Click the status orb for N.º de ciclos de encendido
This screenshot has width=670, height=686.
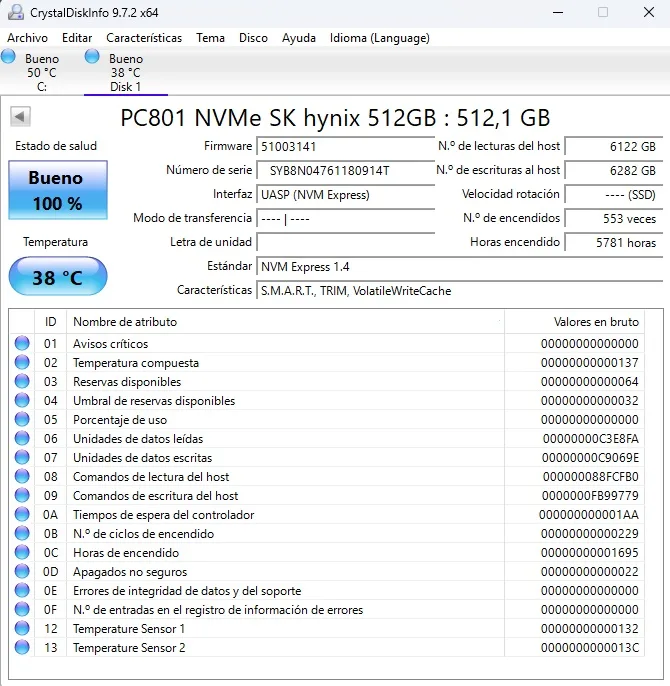click(x=22, y=533)
